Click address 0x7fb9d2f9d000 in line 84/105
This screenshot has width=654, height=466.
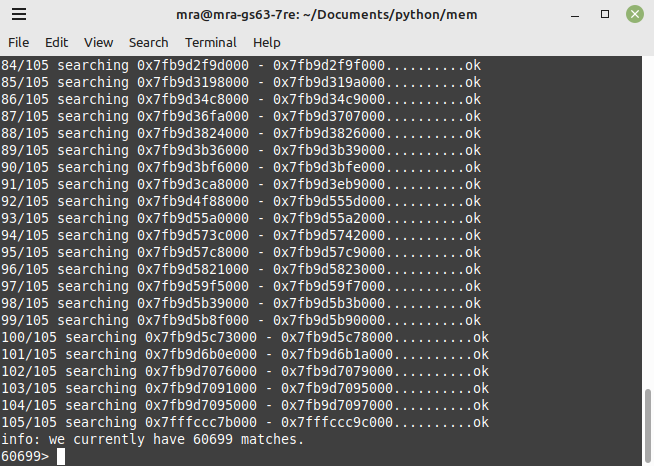click(193, 65)
